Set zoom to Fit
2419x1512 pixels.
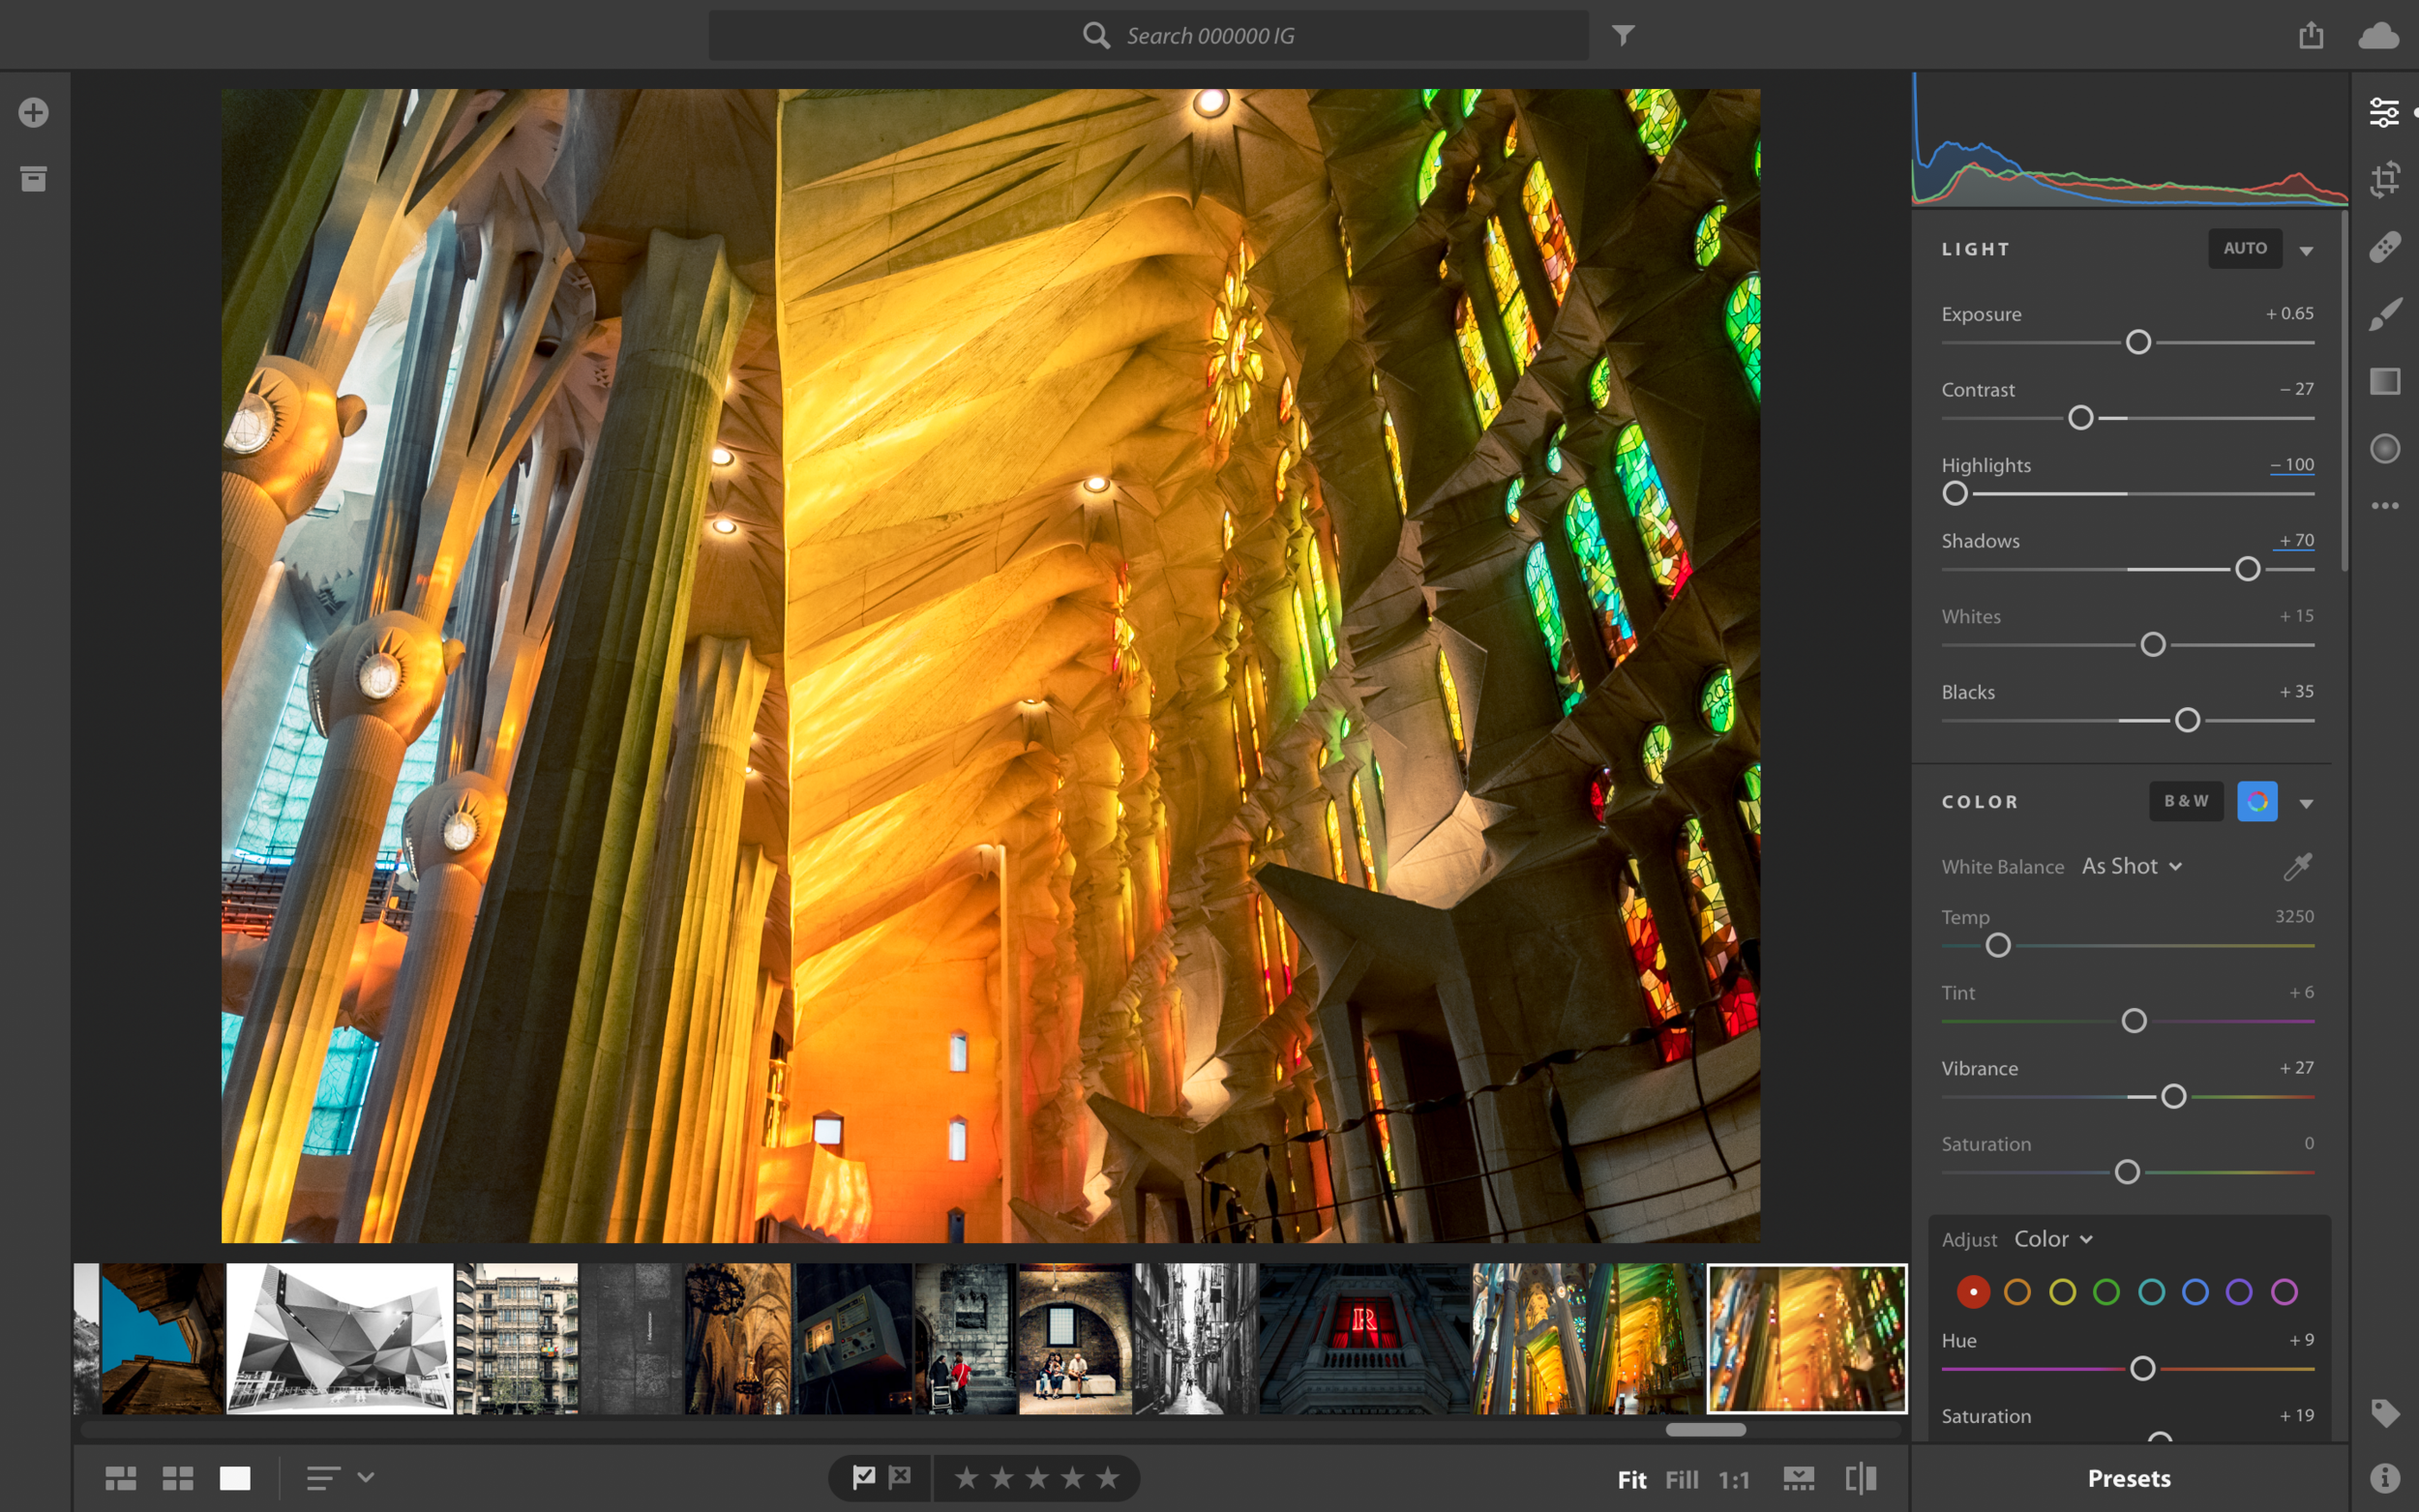1631,1479
